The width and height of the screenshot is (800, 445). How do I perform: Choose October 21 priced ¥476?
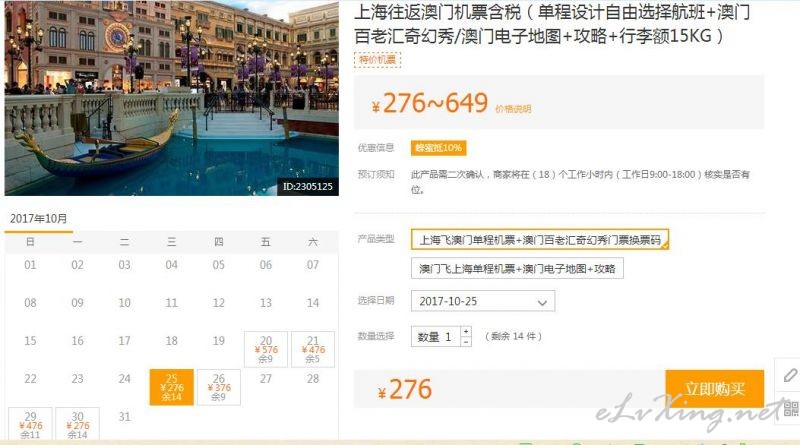coord(313,350)
